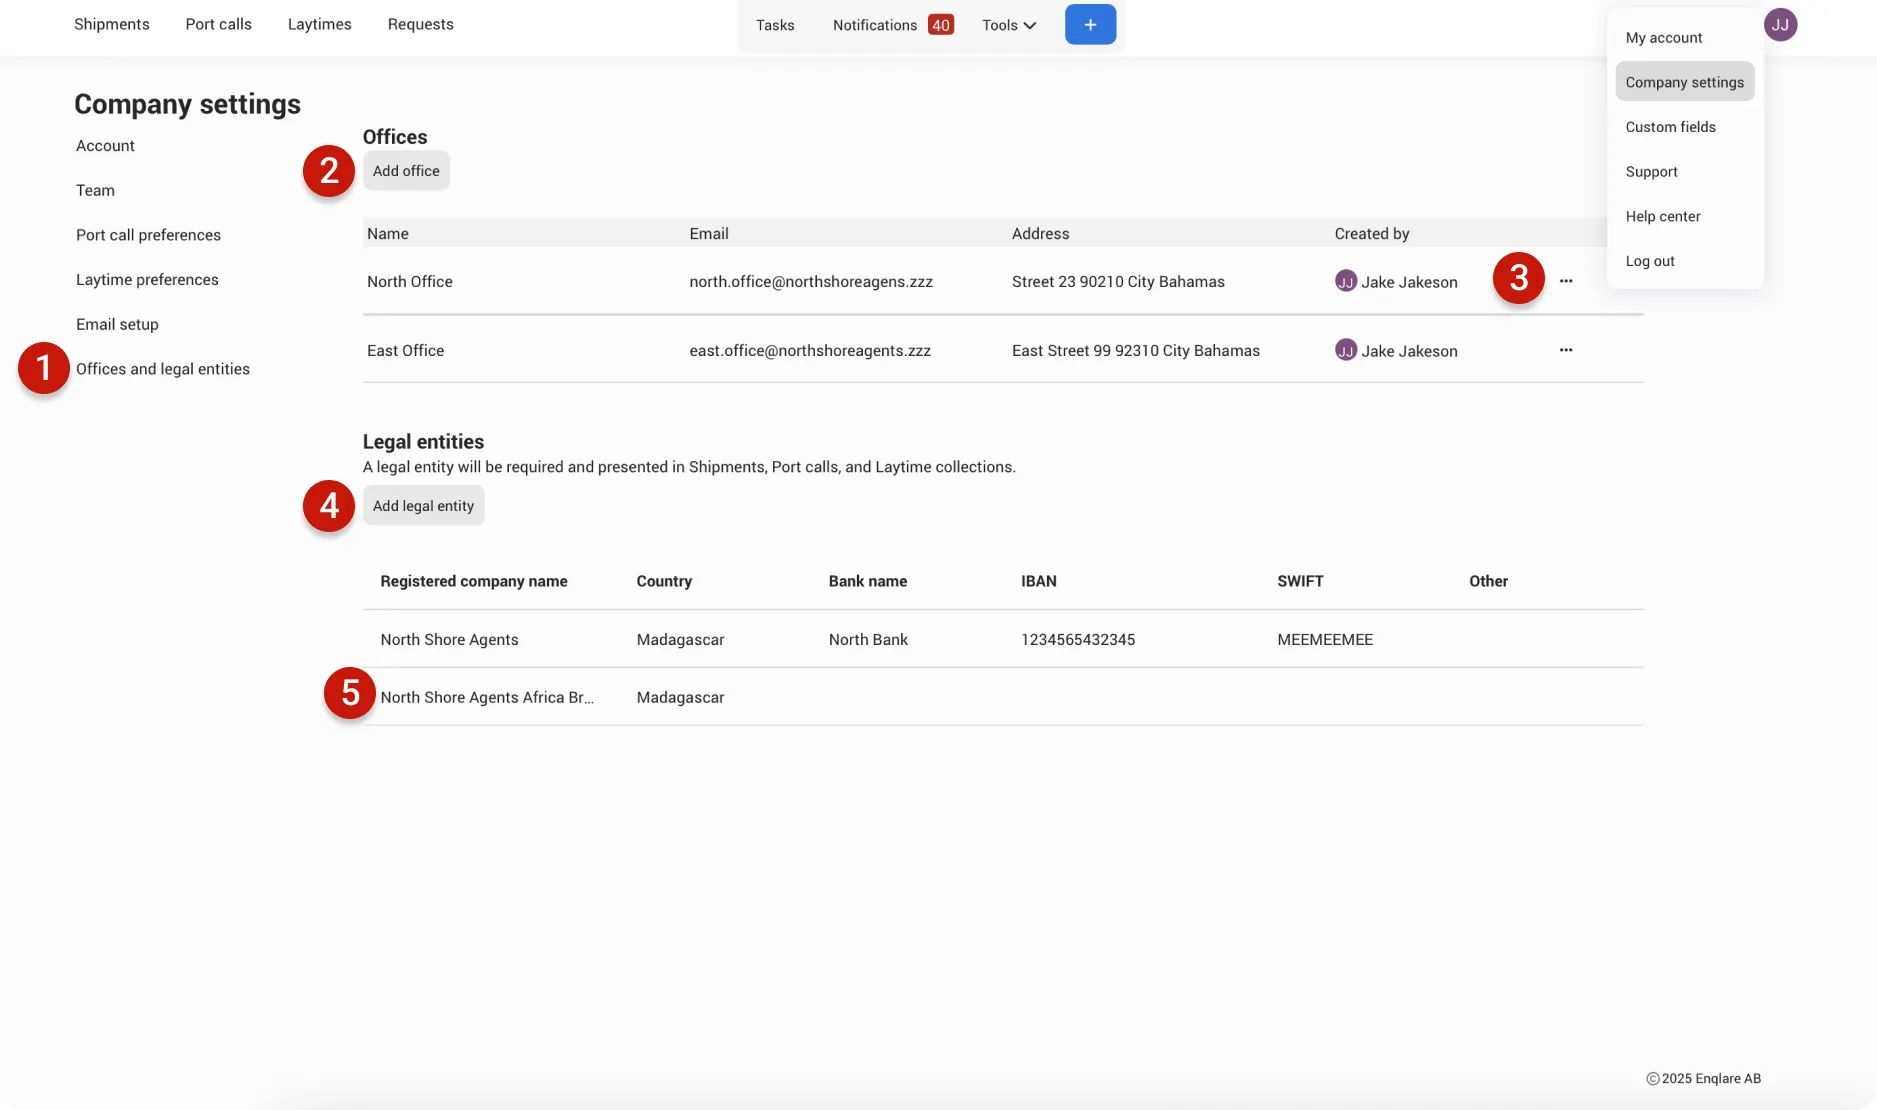Viewport: 1877px width, 1110px height.
Task: Open the JJ user avatar menu
Action: click(x=1780, y=25)
